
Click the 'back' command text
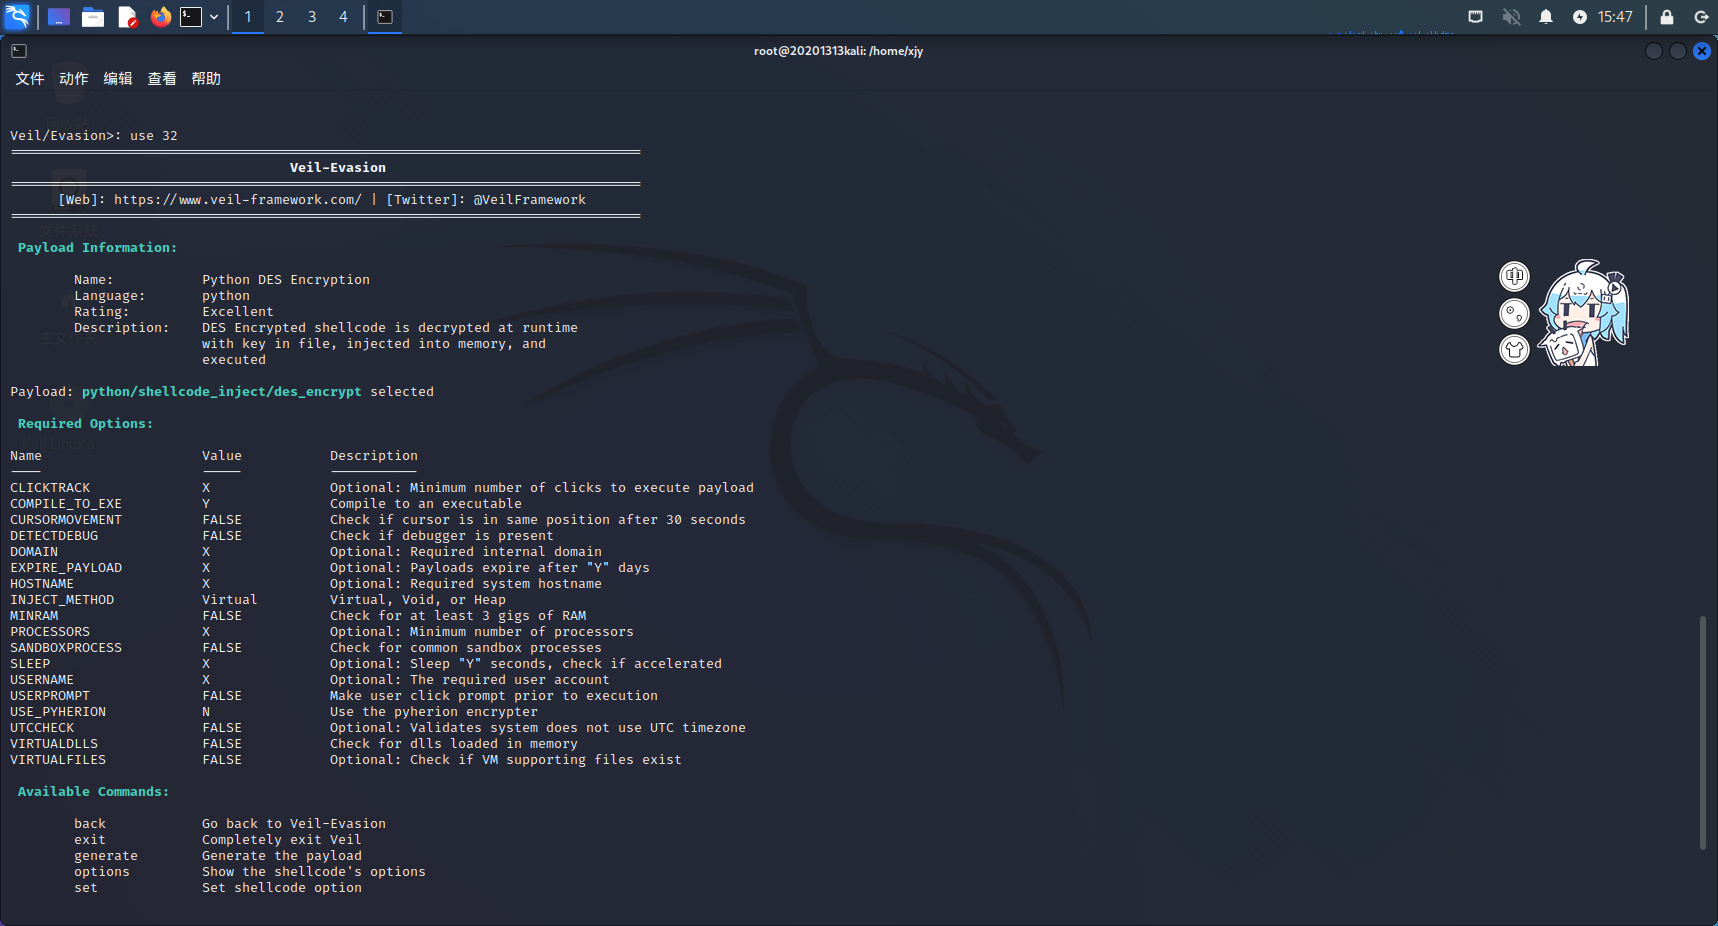pos(90,824)
